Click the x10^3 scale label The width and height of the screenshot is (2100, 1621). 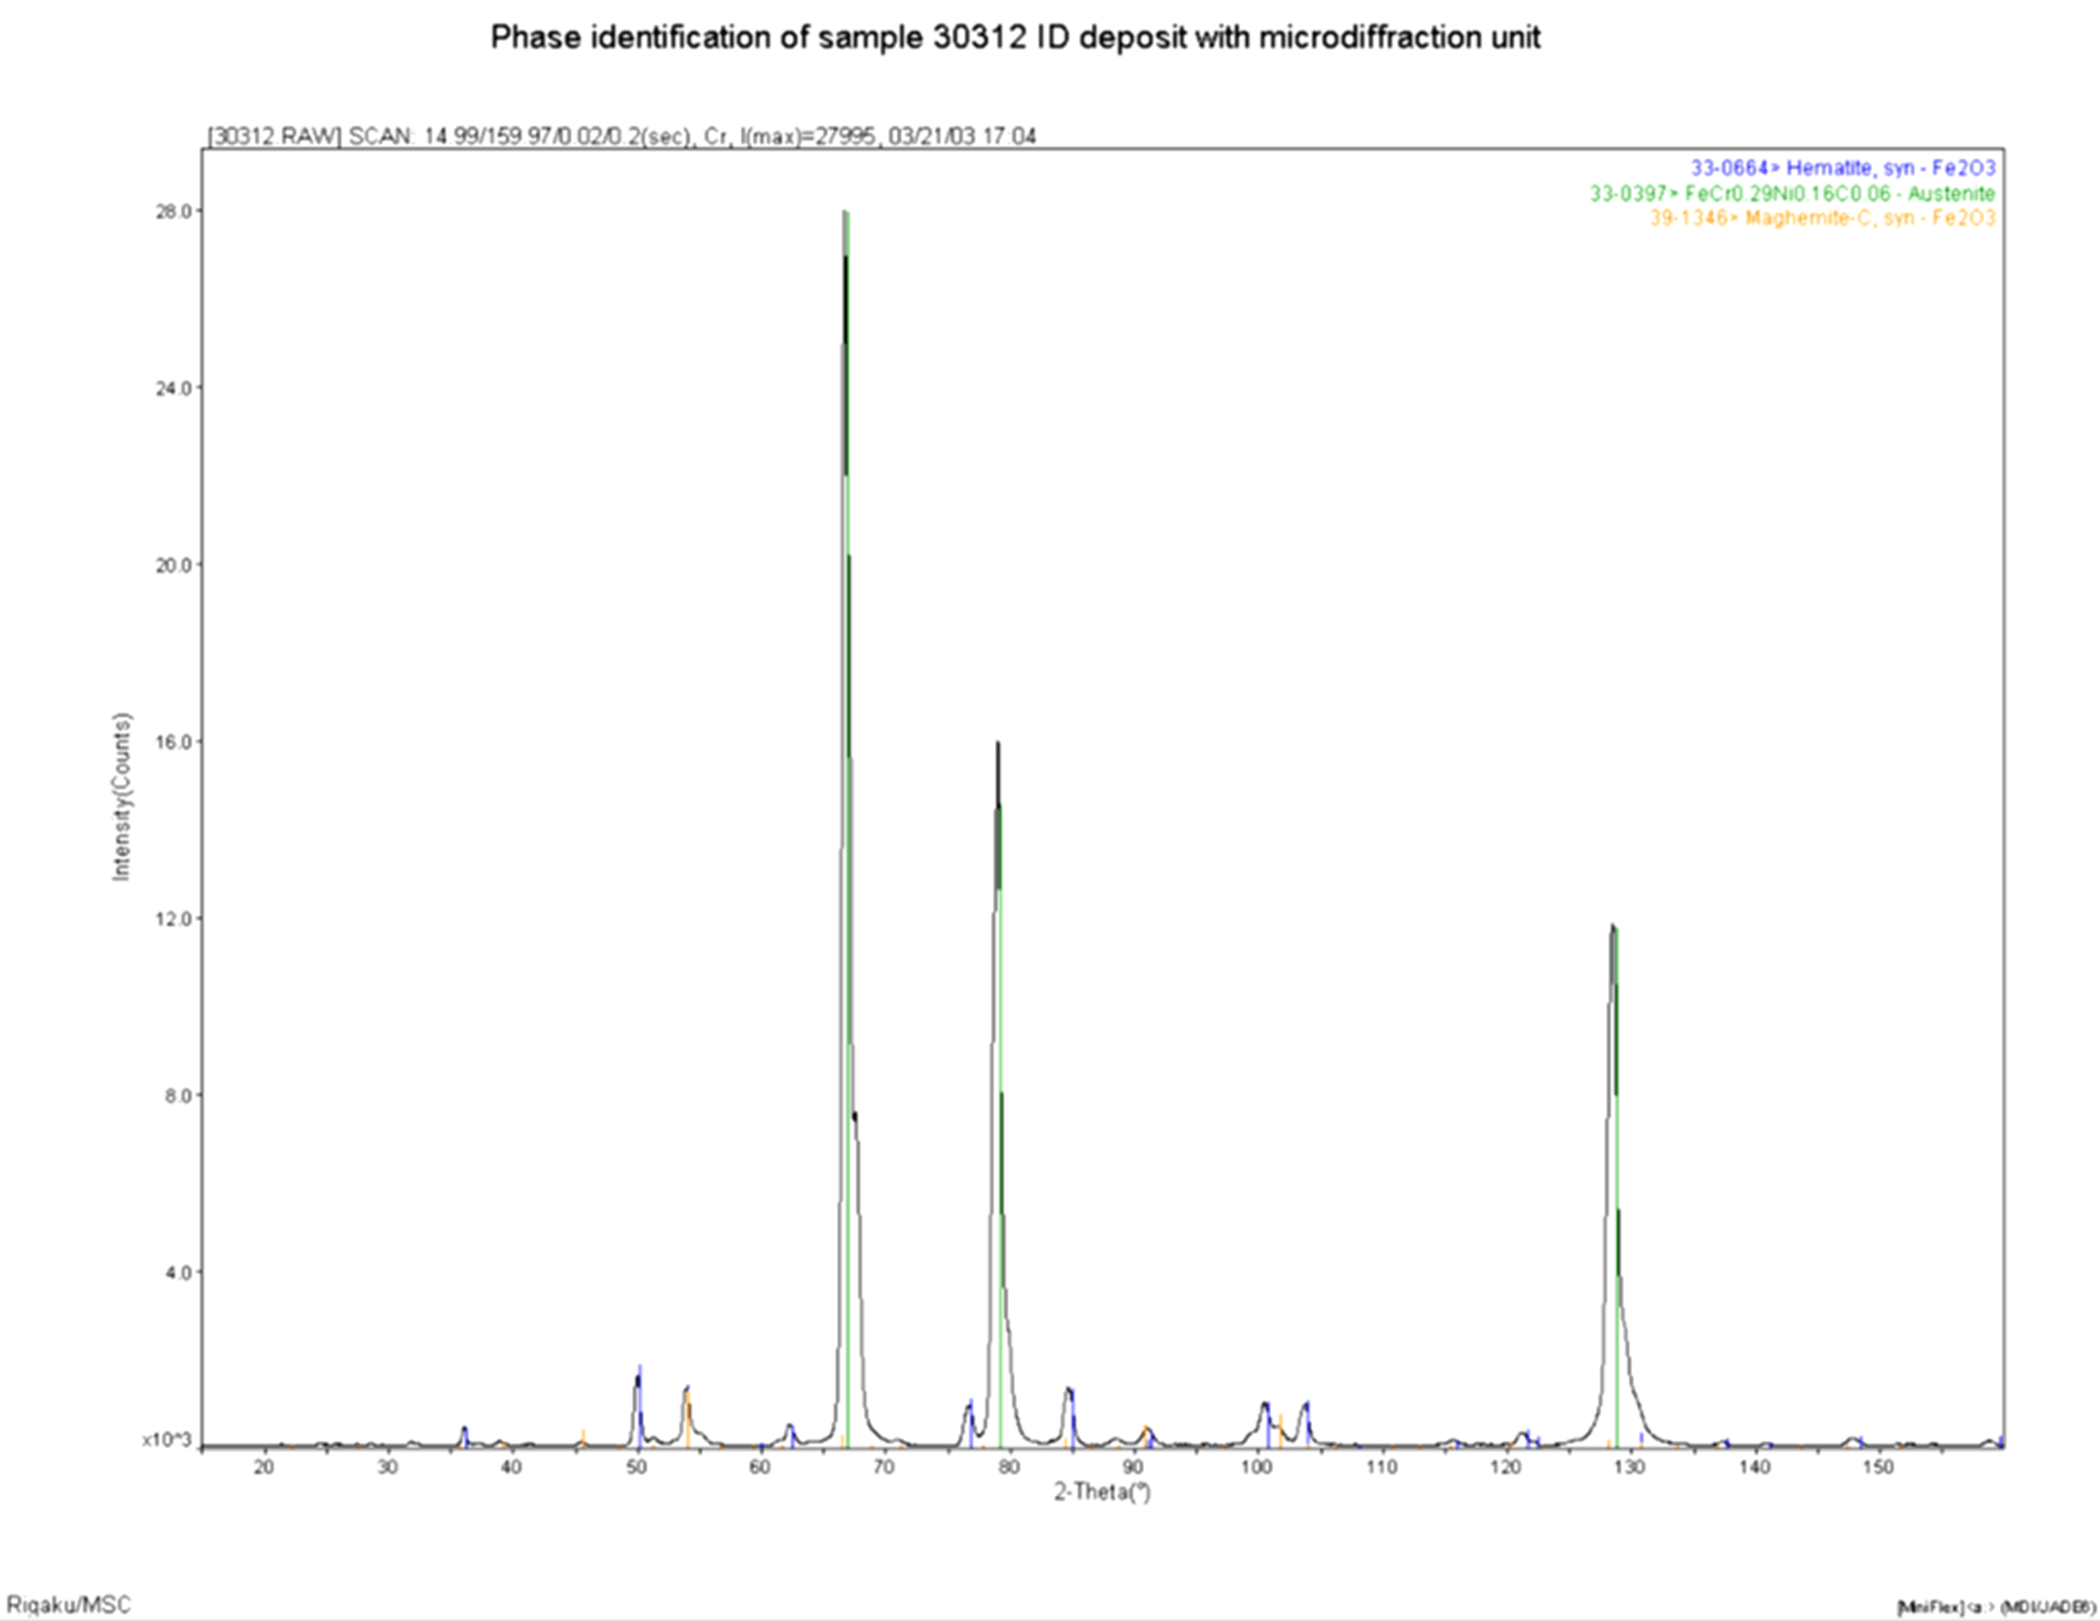coord(165,1440)
